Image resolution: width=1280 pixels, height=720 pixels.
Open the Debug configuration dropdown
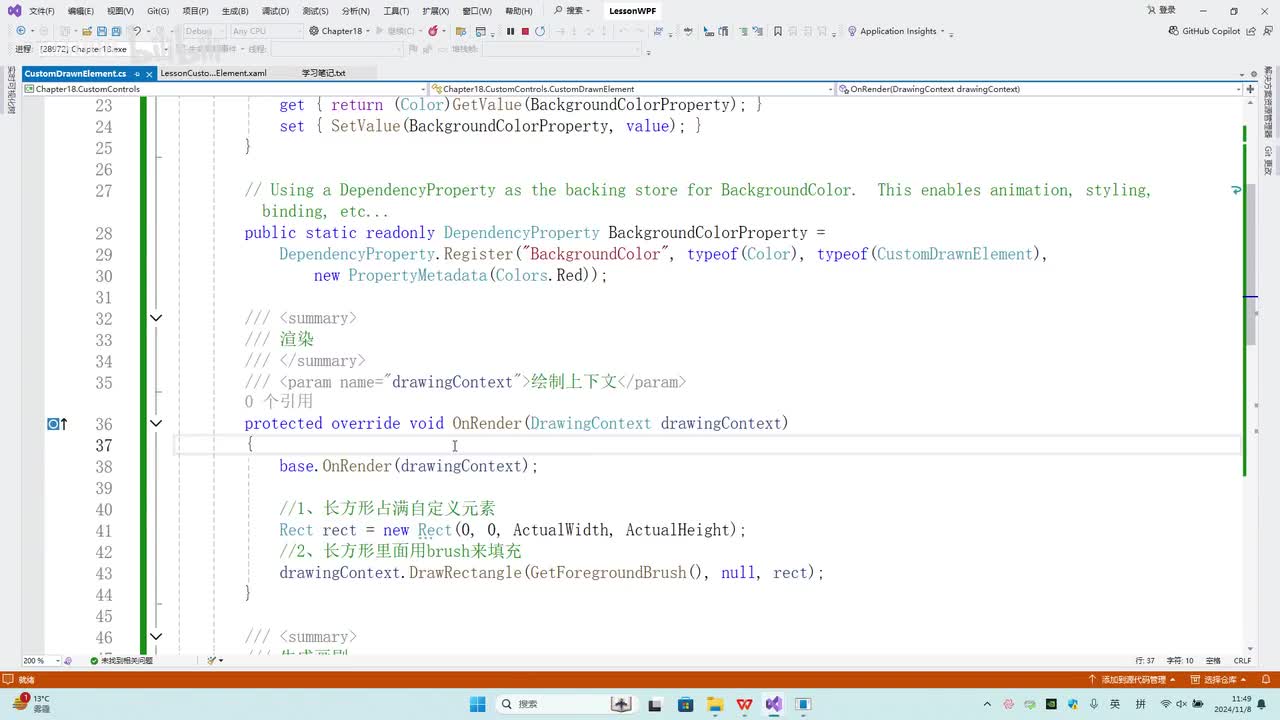tap(205, 31)
